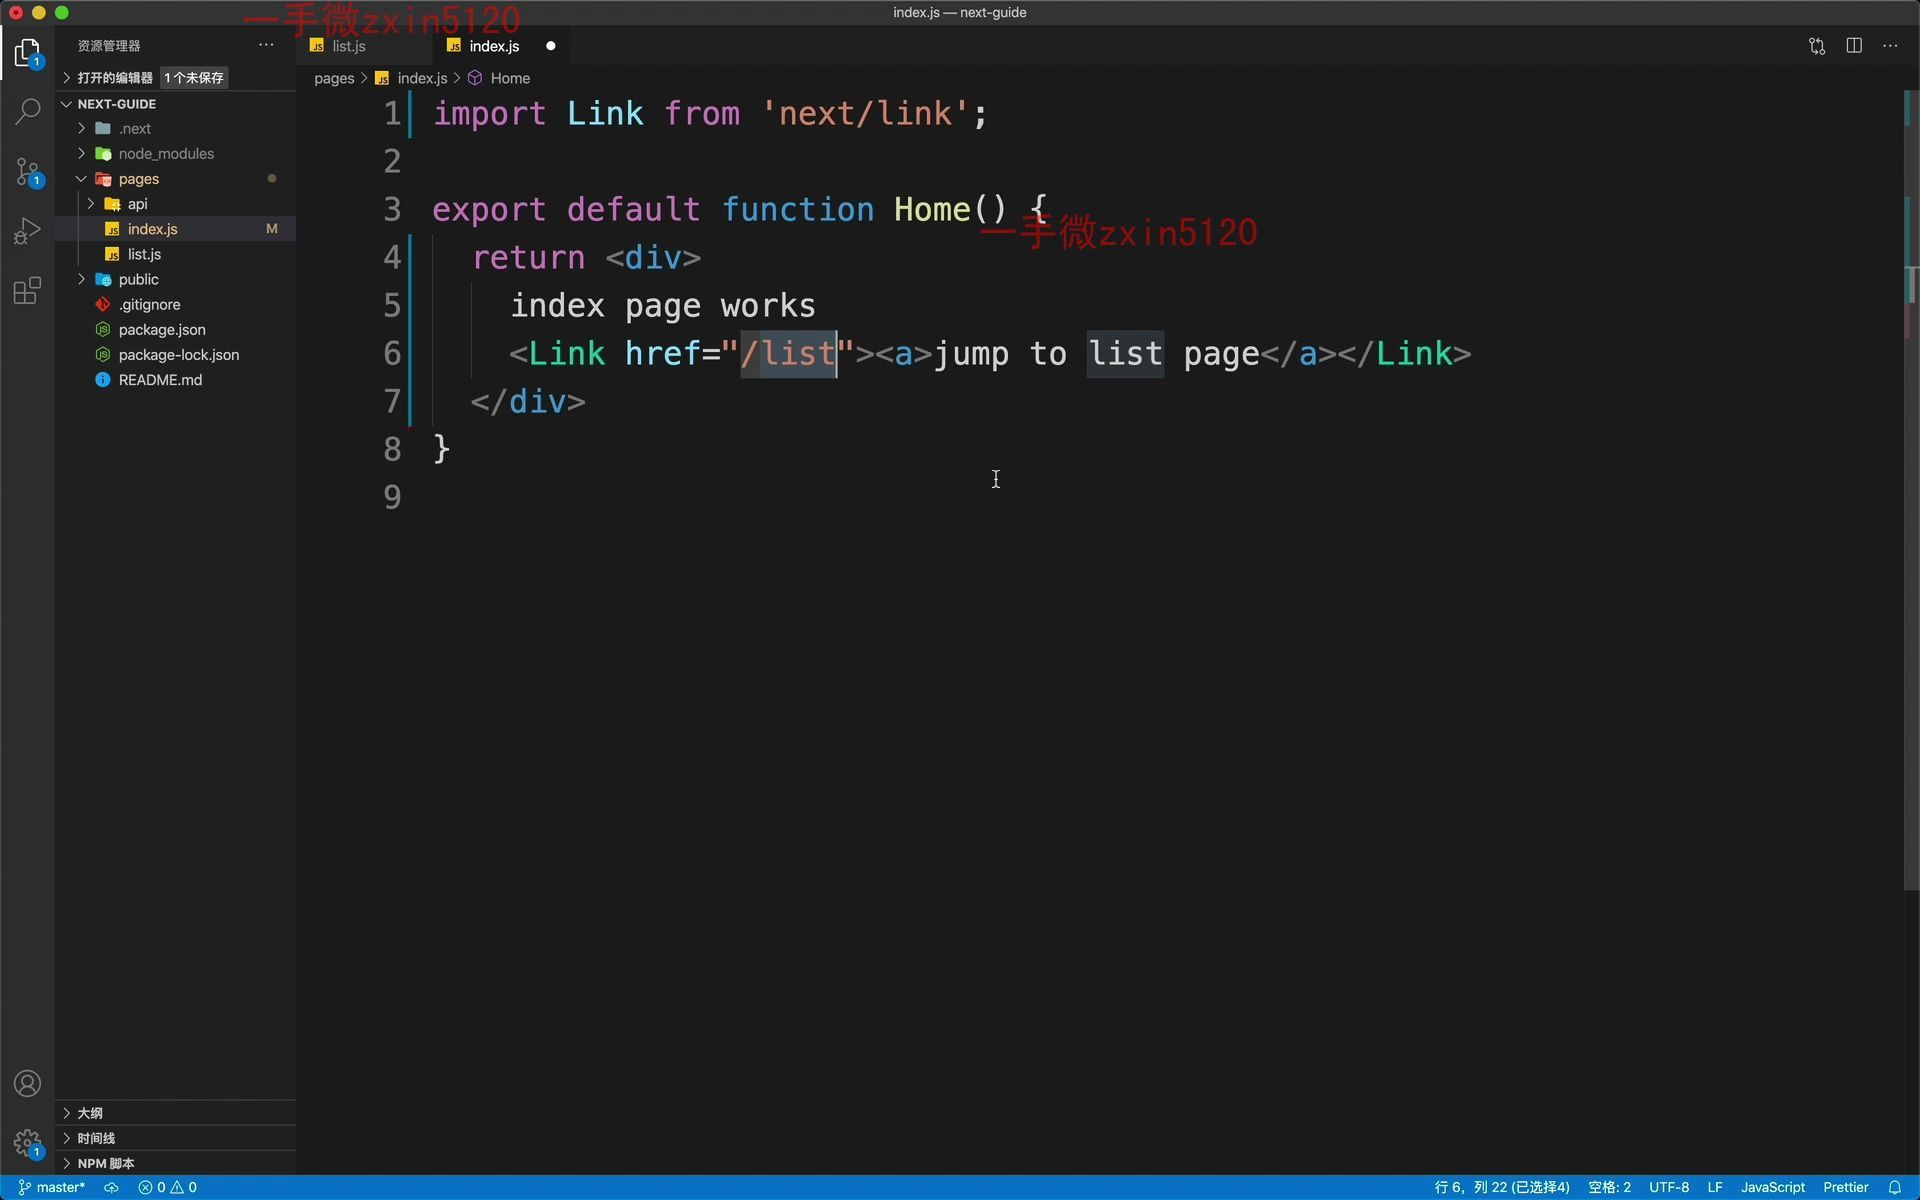The width and height of the screenshot is (1920, 1200).
Task: Open the Manage settings gear
Action: tap(27, 1142)
